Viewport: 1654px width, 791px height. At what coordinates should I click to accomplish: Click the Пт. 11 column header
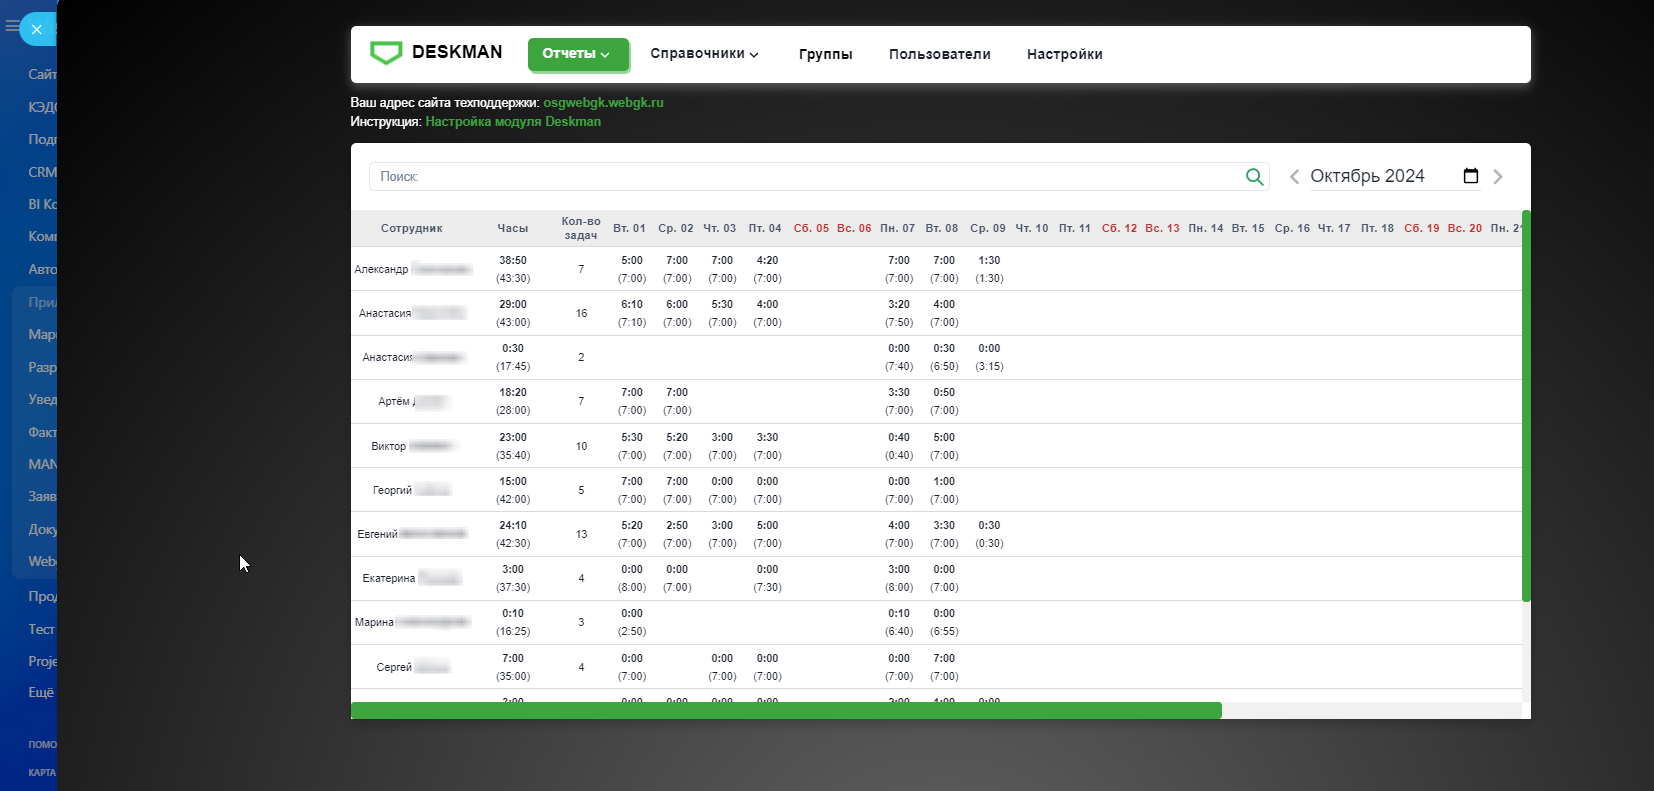pyautogui.click(x=1075, y=228)
